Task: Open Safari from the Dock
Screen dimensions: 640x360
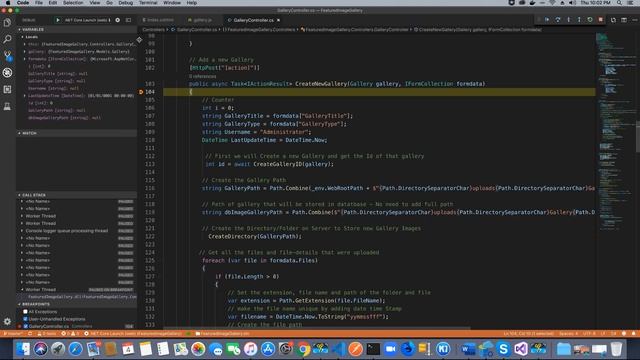Action: [x=76, y=349]
